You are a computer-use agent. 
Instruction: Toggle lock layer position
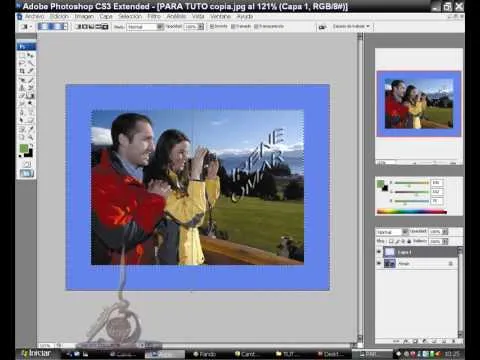click(403, 241)
